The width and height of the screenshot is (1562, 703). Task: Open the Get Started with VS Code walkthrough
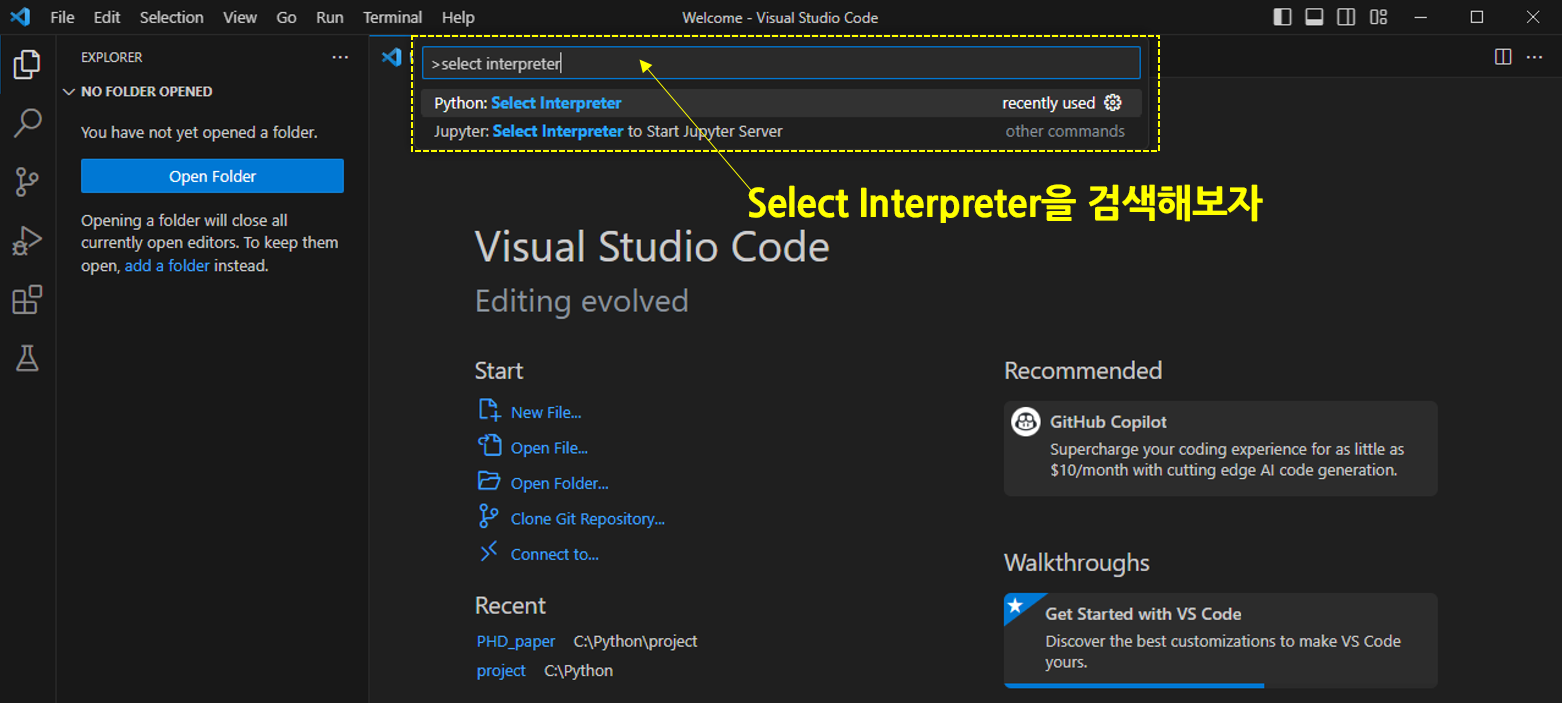[1220, 640]
